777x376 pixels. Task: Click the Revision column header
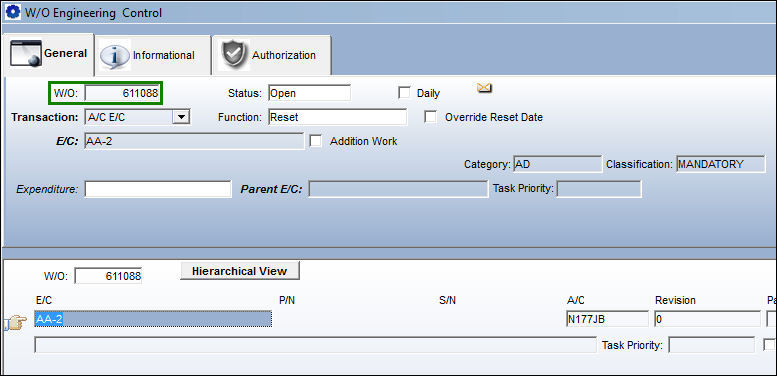(x=675, y=300)
